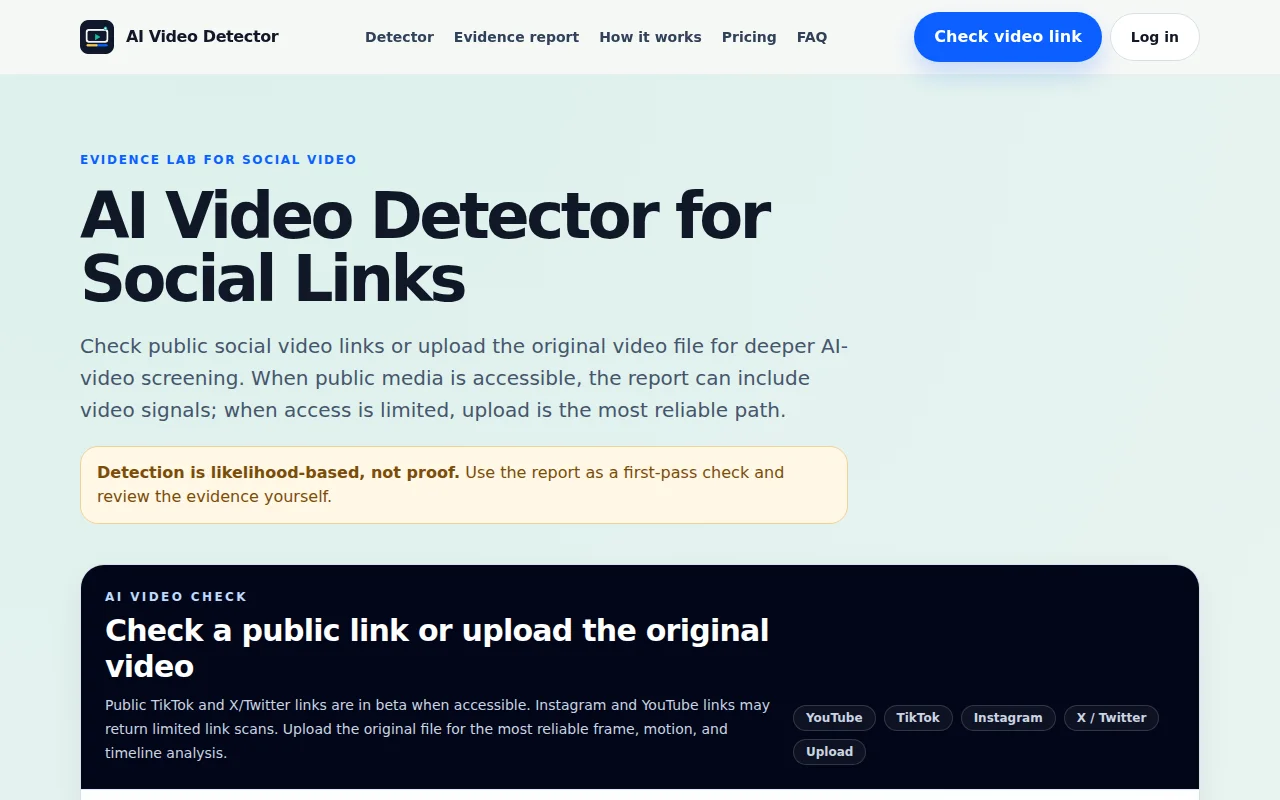
Task: Click the Log in button
Action: [x=1155, y=37]
